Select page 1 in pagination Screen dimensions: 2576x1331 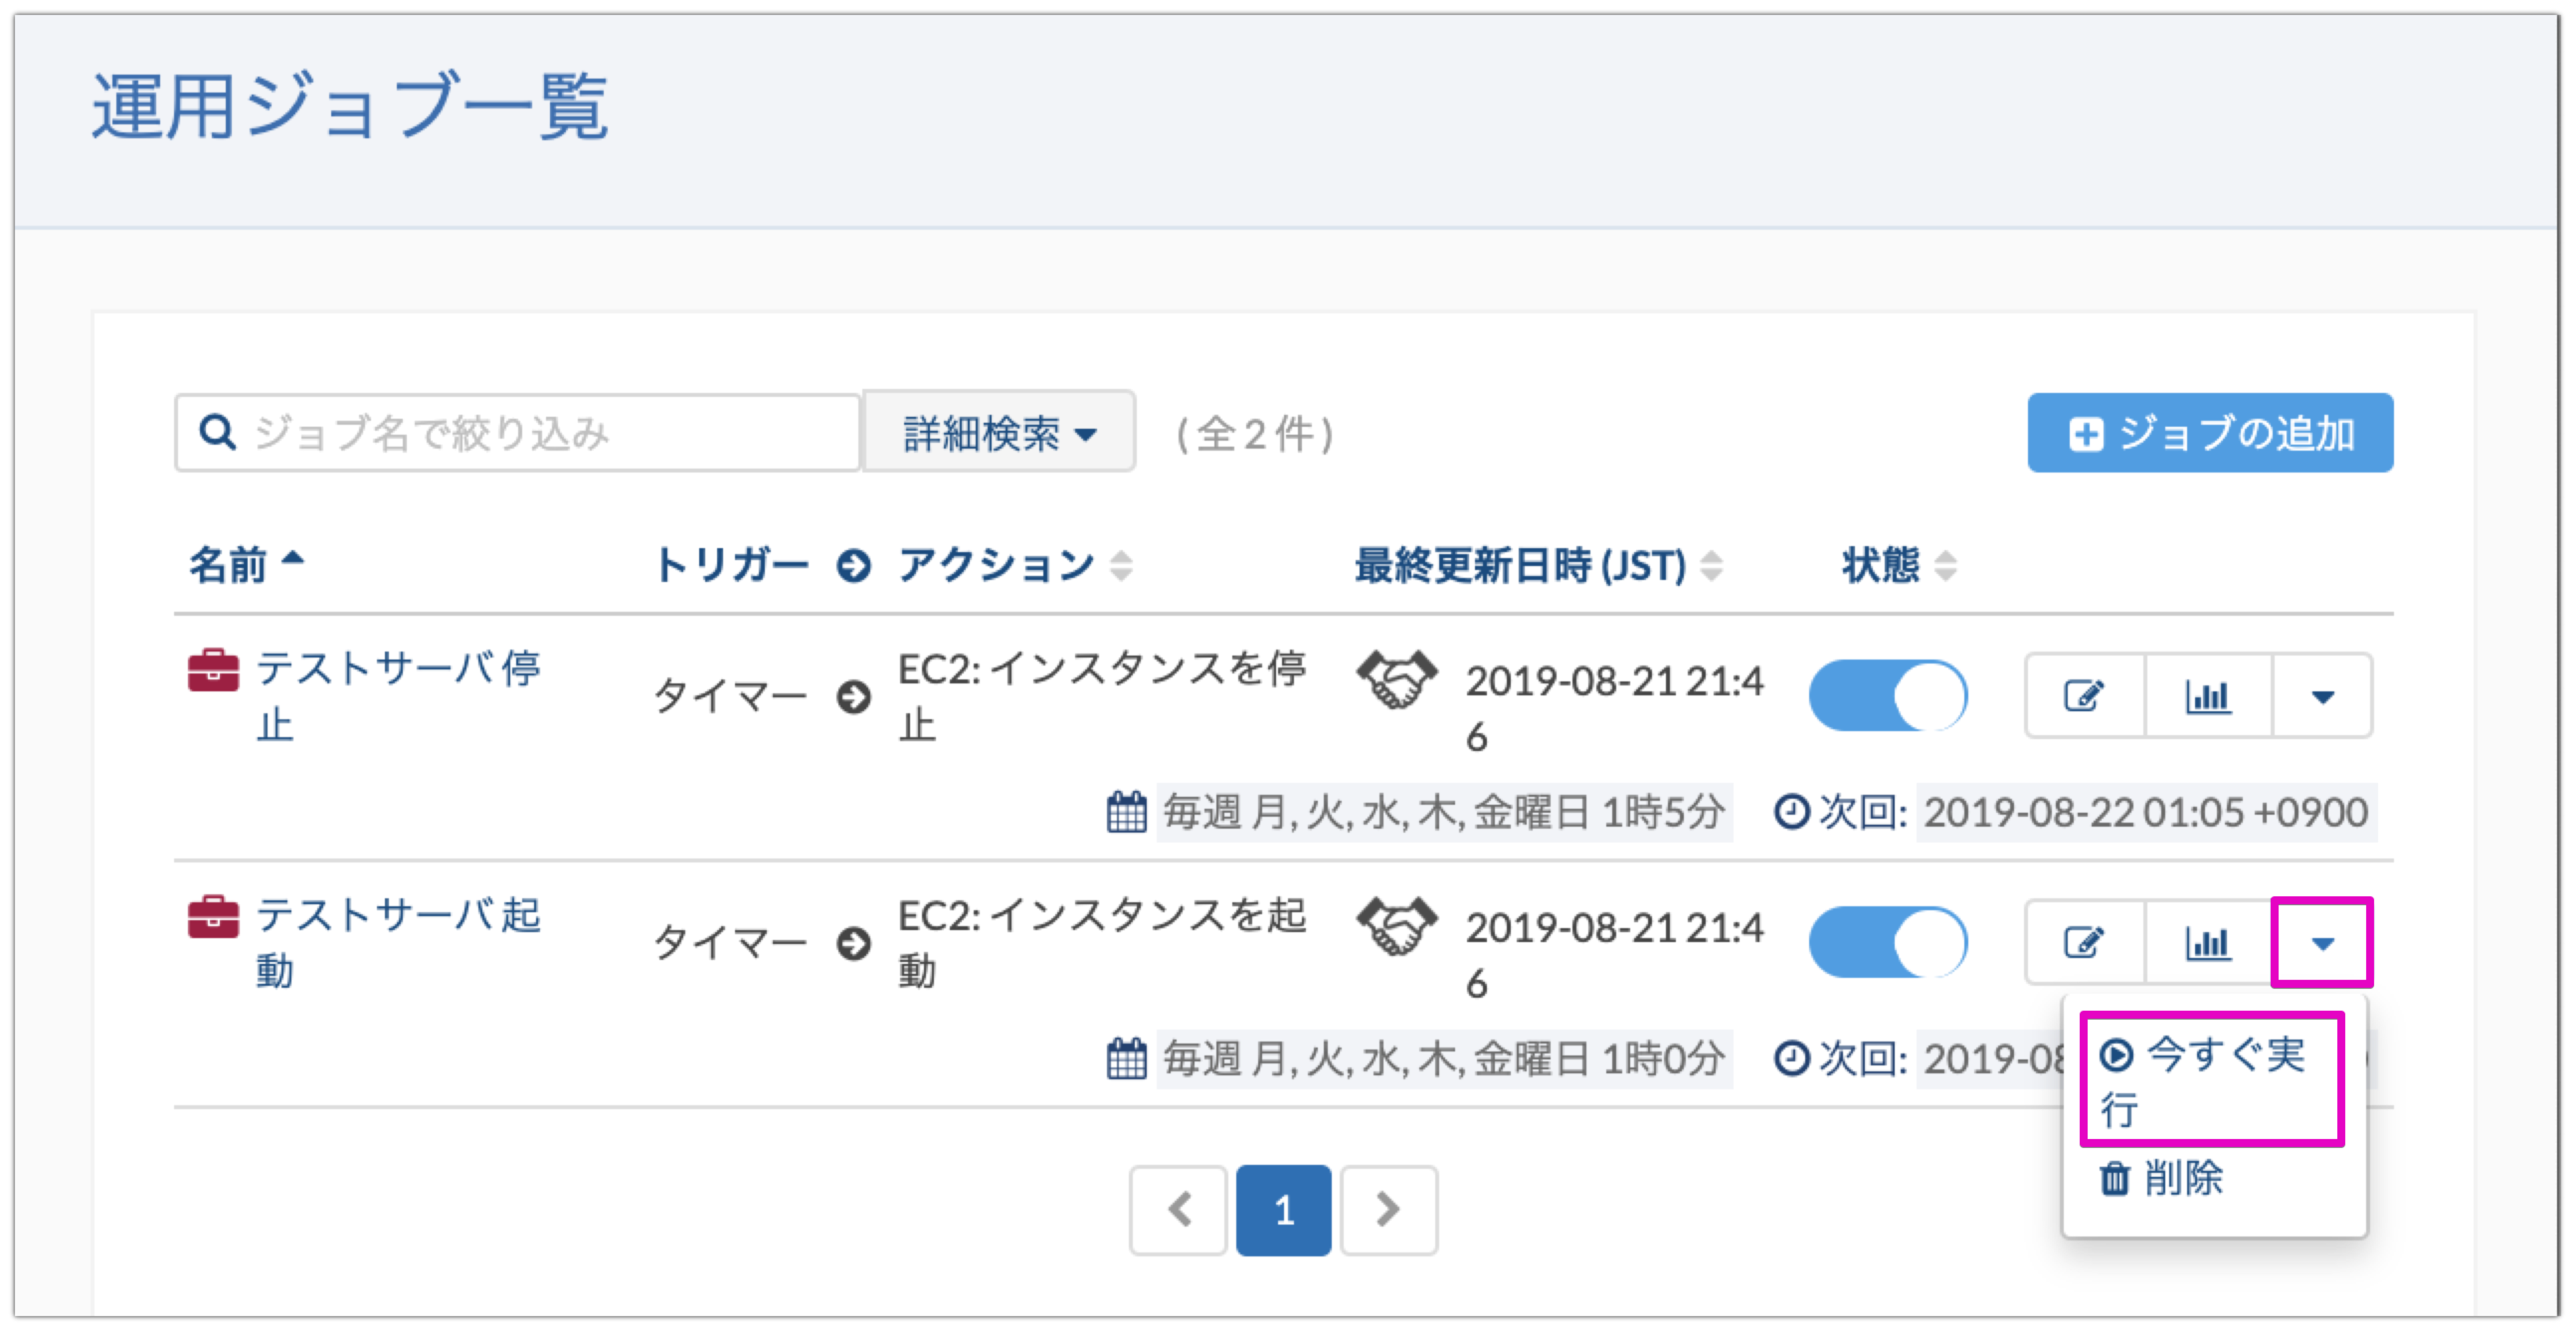click(1284, 1209)
